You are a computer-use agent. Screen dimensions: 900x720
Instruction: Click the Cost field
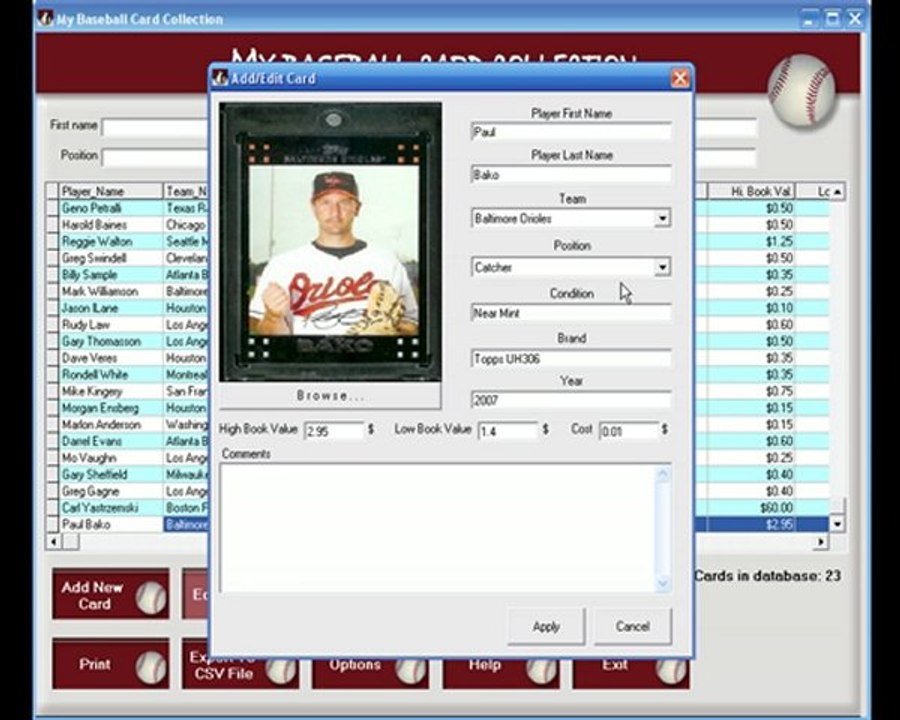(629, 431)
